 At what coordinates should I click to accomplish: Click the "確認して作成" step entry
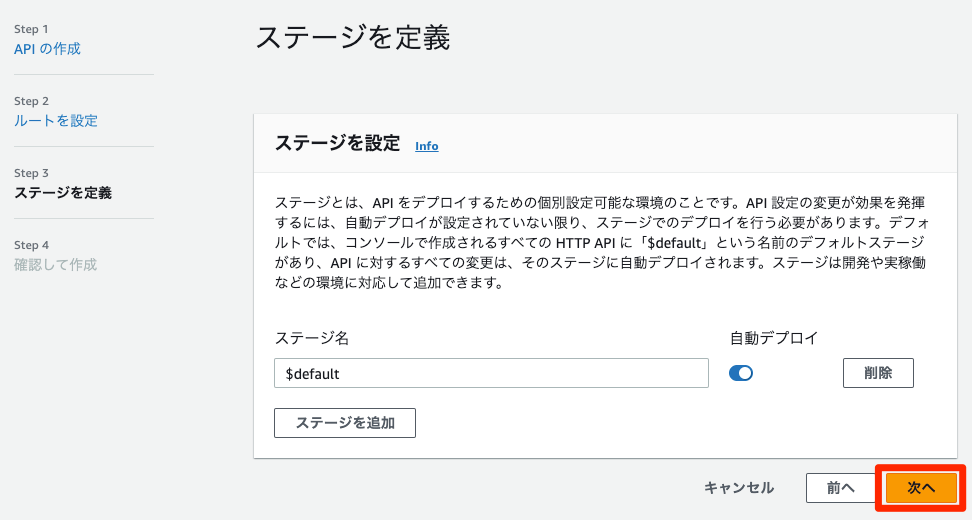pyautogui.click(x=56, y=265)
